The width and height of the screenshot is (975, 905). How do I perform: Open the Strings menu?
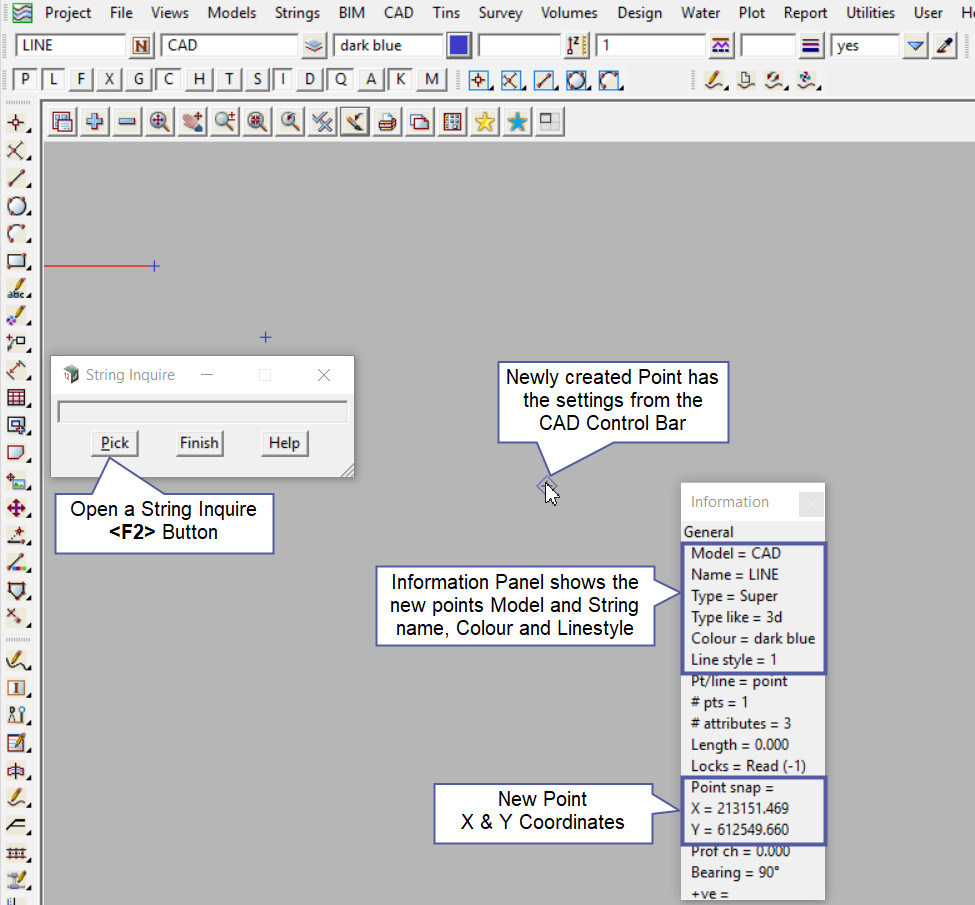point(297,13)
